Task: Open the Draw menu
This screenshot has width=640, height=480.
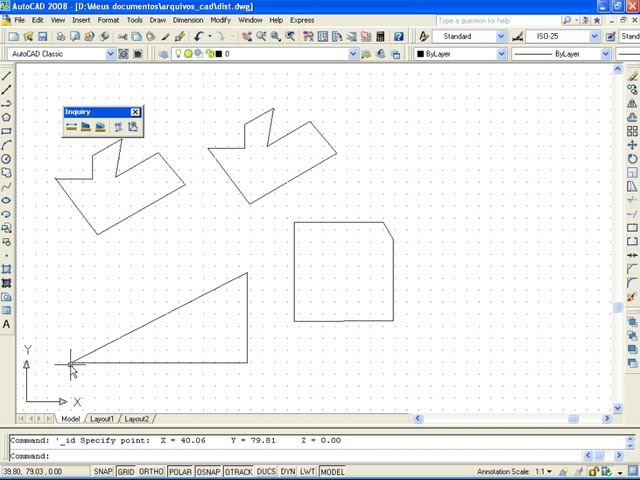Action: coord(158,20)
